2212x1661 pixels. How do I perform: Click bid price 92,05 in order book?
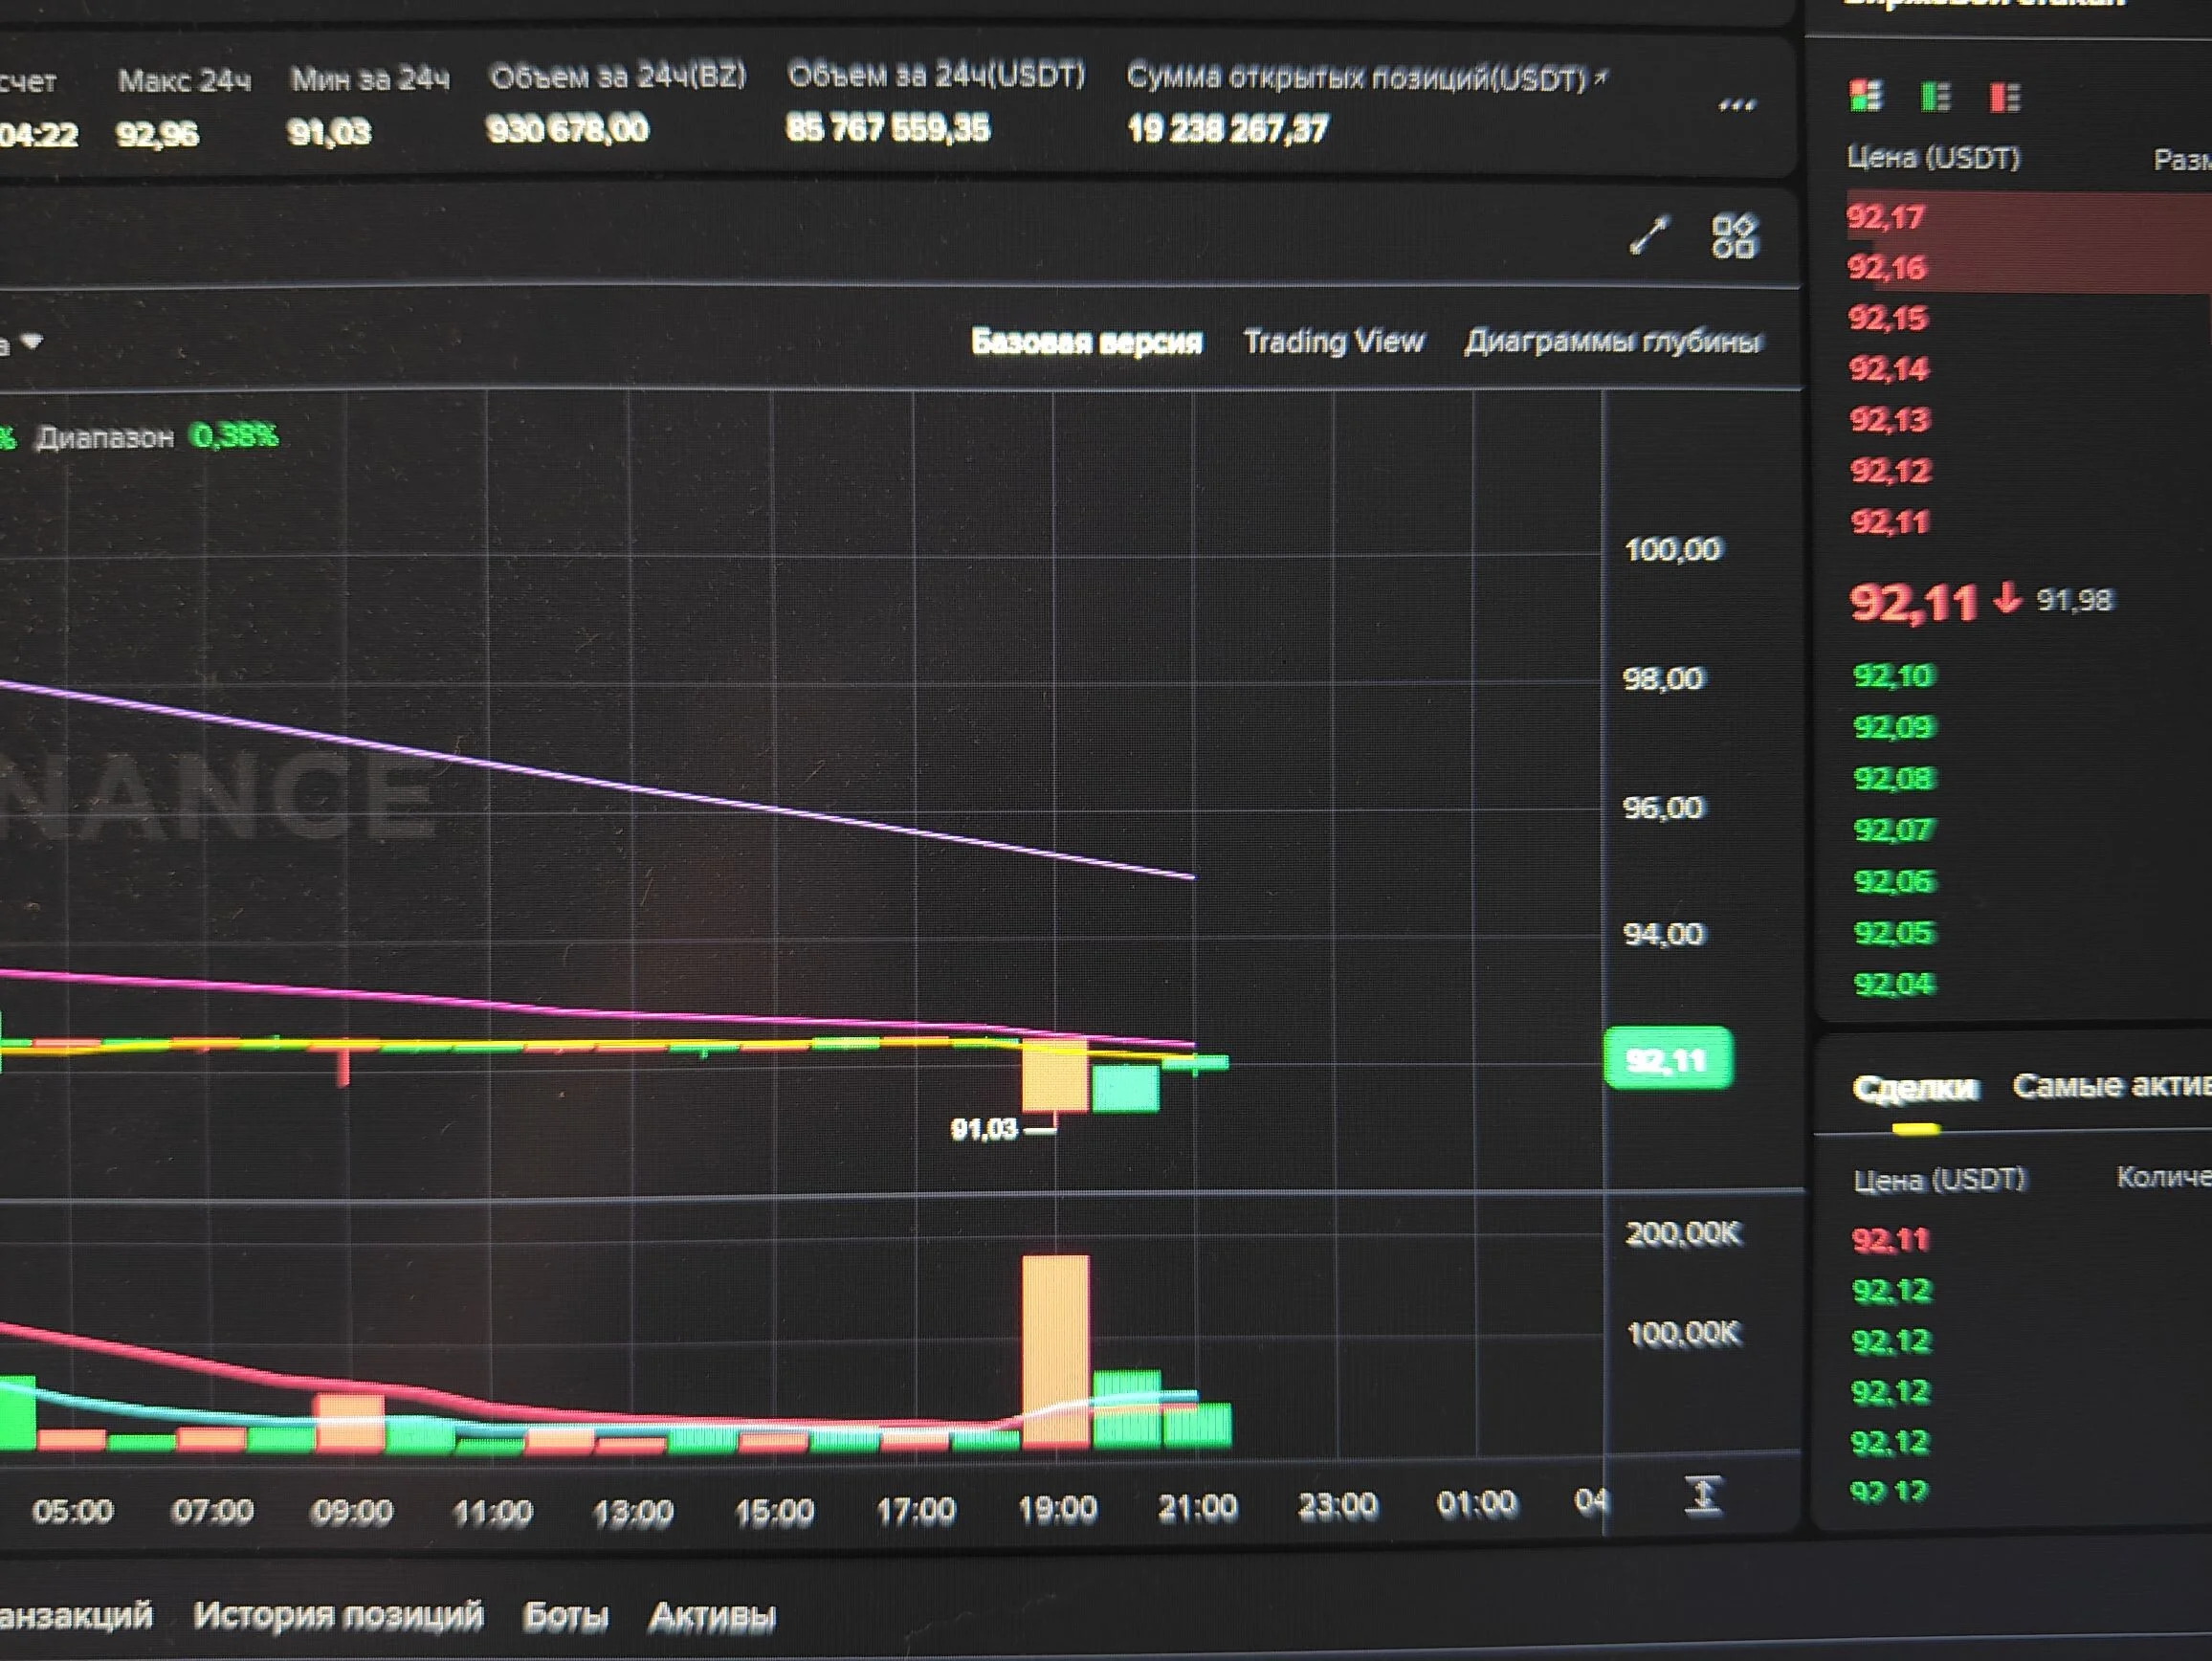click(x=1894, y=933)
